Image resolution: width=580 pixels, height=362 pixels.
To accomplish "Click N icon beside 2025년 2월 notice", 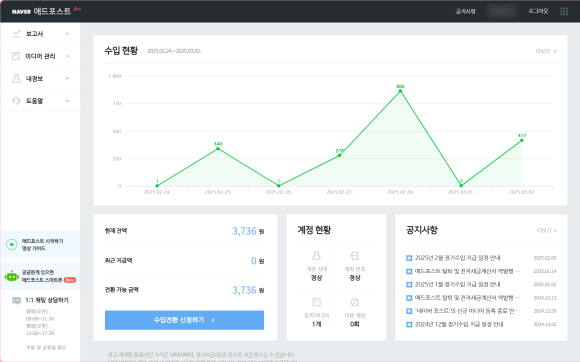I will pyautogui.click(x=409, y=258).
